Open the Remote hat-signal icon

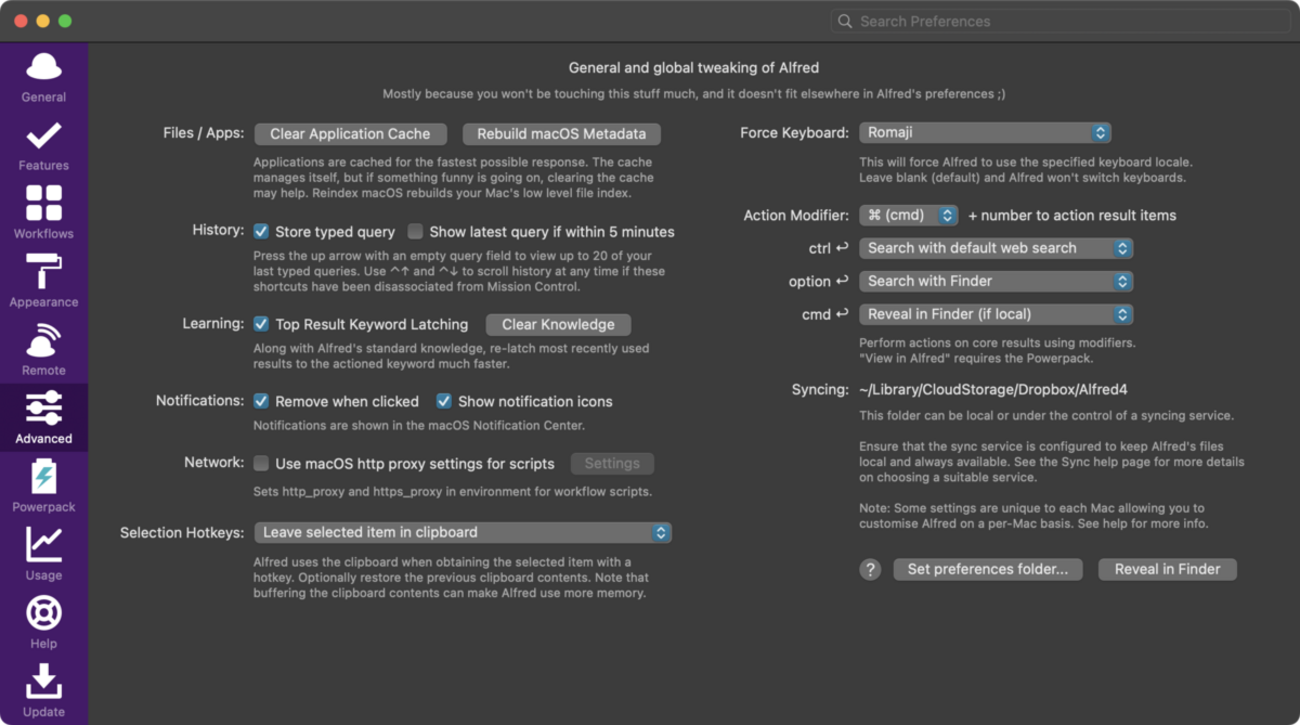44,340
